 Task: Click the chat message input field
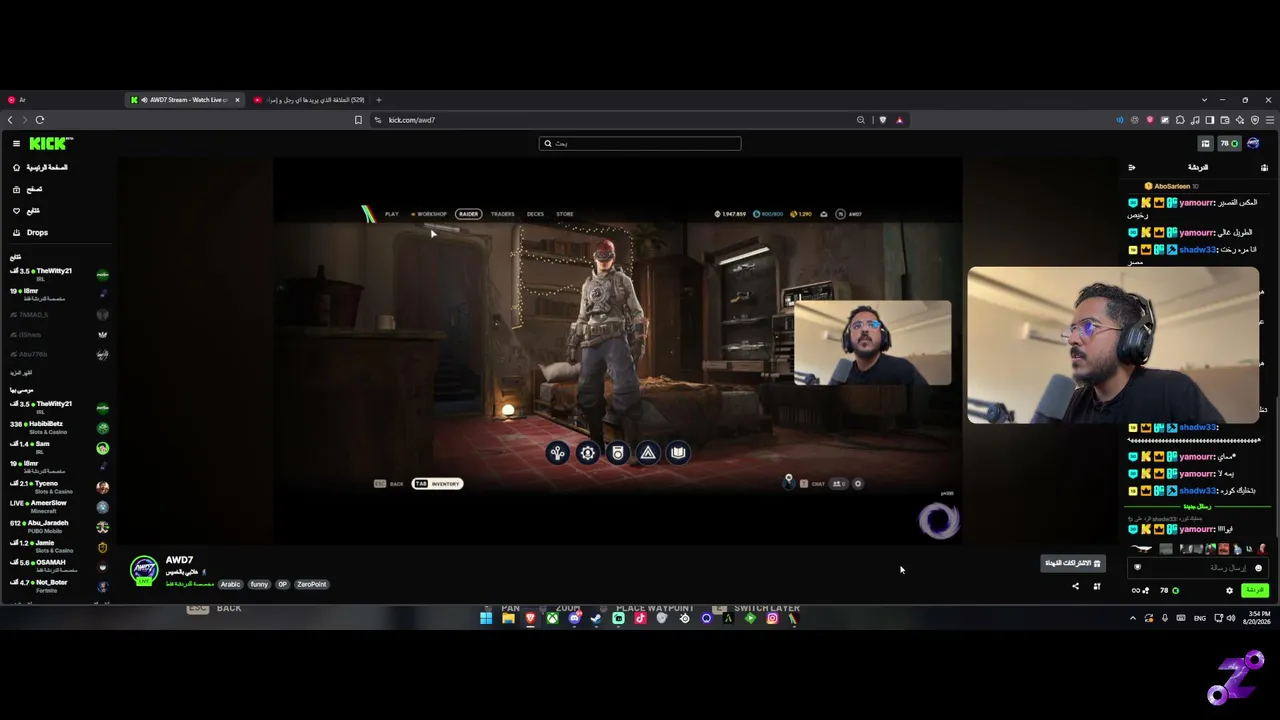point(1200,568)
